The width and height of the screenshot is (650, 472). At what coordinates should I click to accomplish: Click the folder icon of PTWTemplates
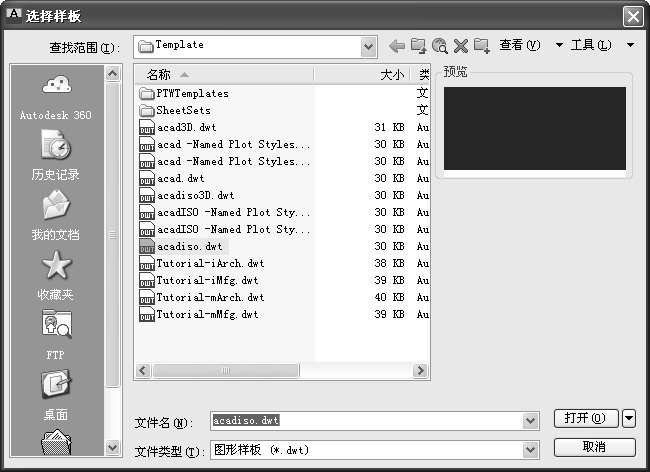pyautogui.click(x=147, y=94)
